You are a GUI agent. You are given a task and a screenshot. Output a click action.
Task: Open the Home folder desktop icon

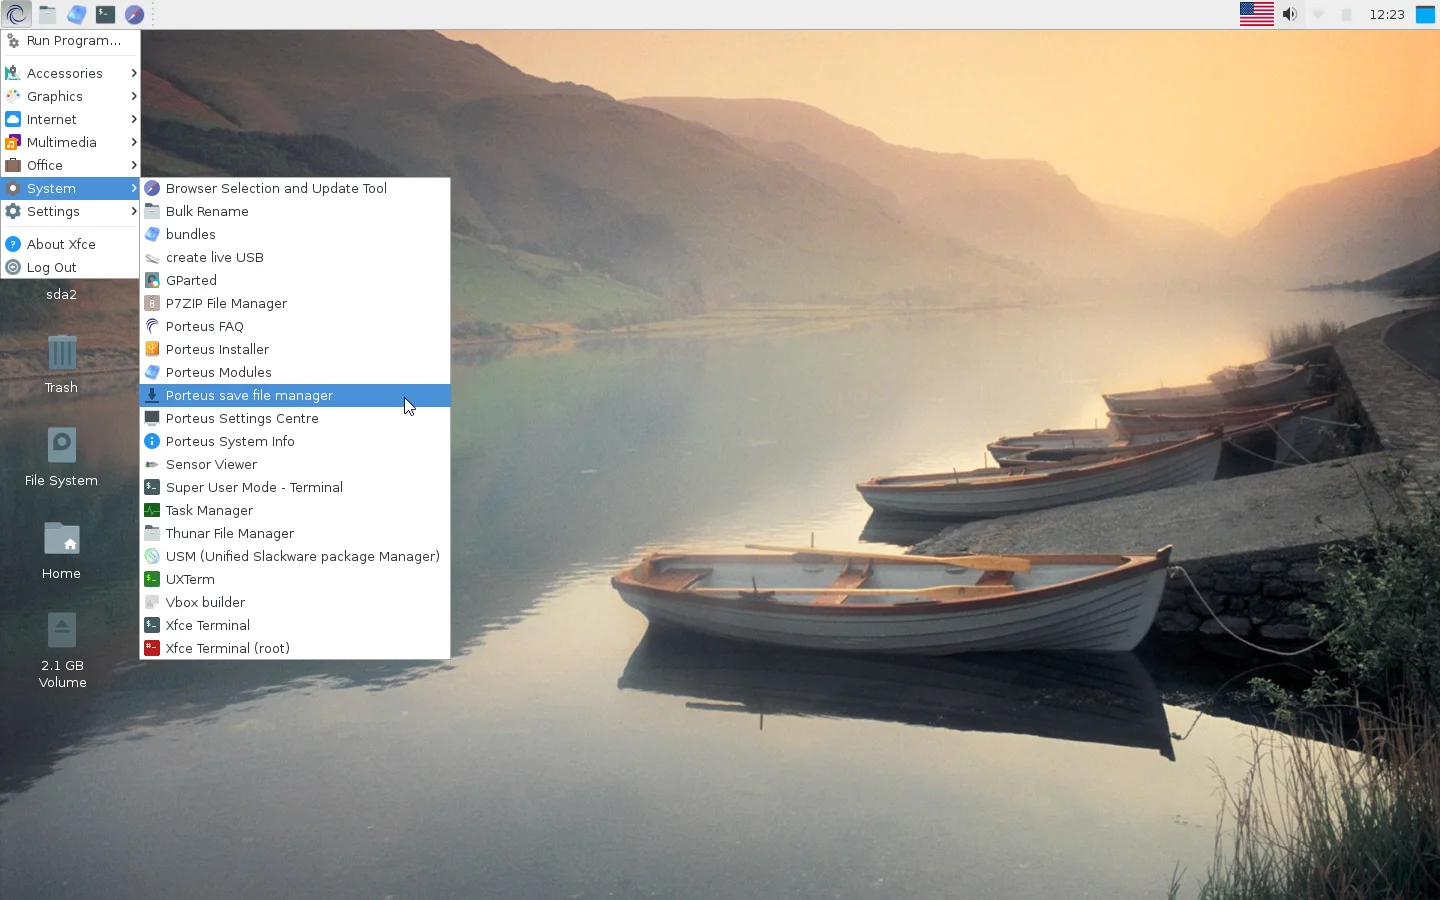click(61, 547)
